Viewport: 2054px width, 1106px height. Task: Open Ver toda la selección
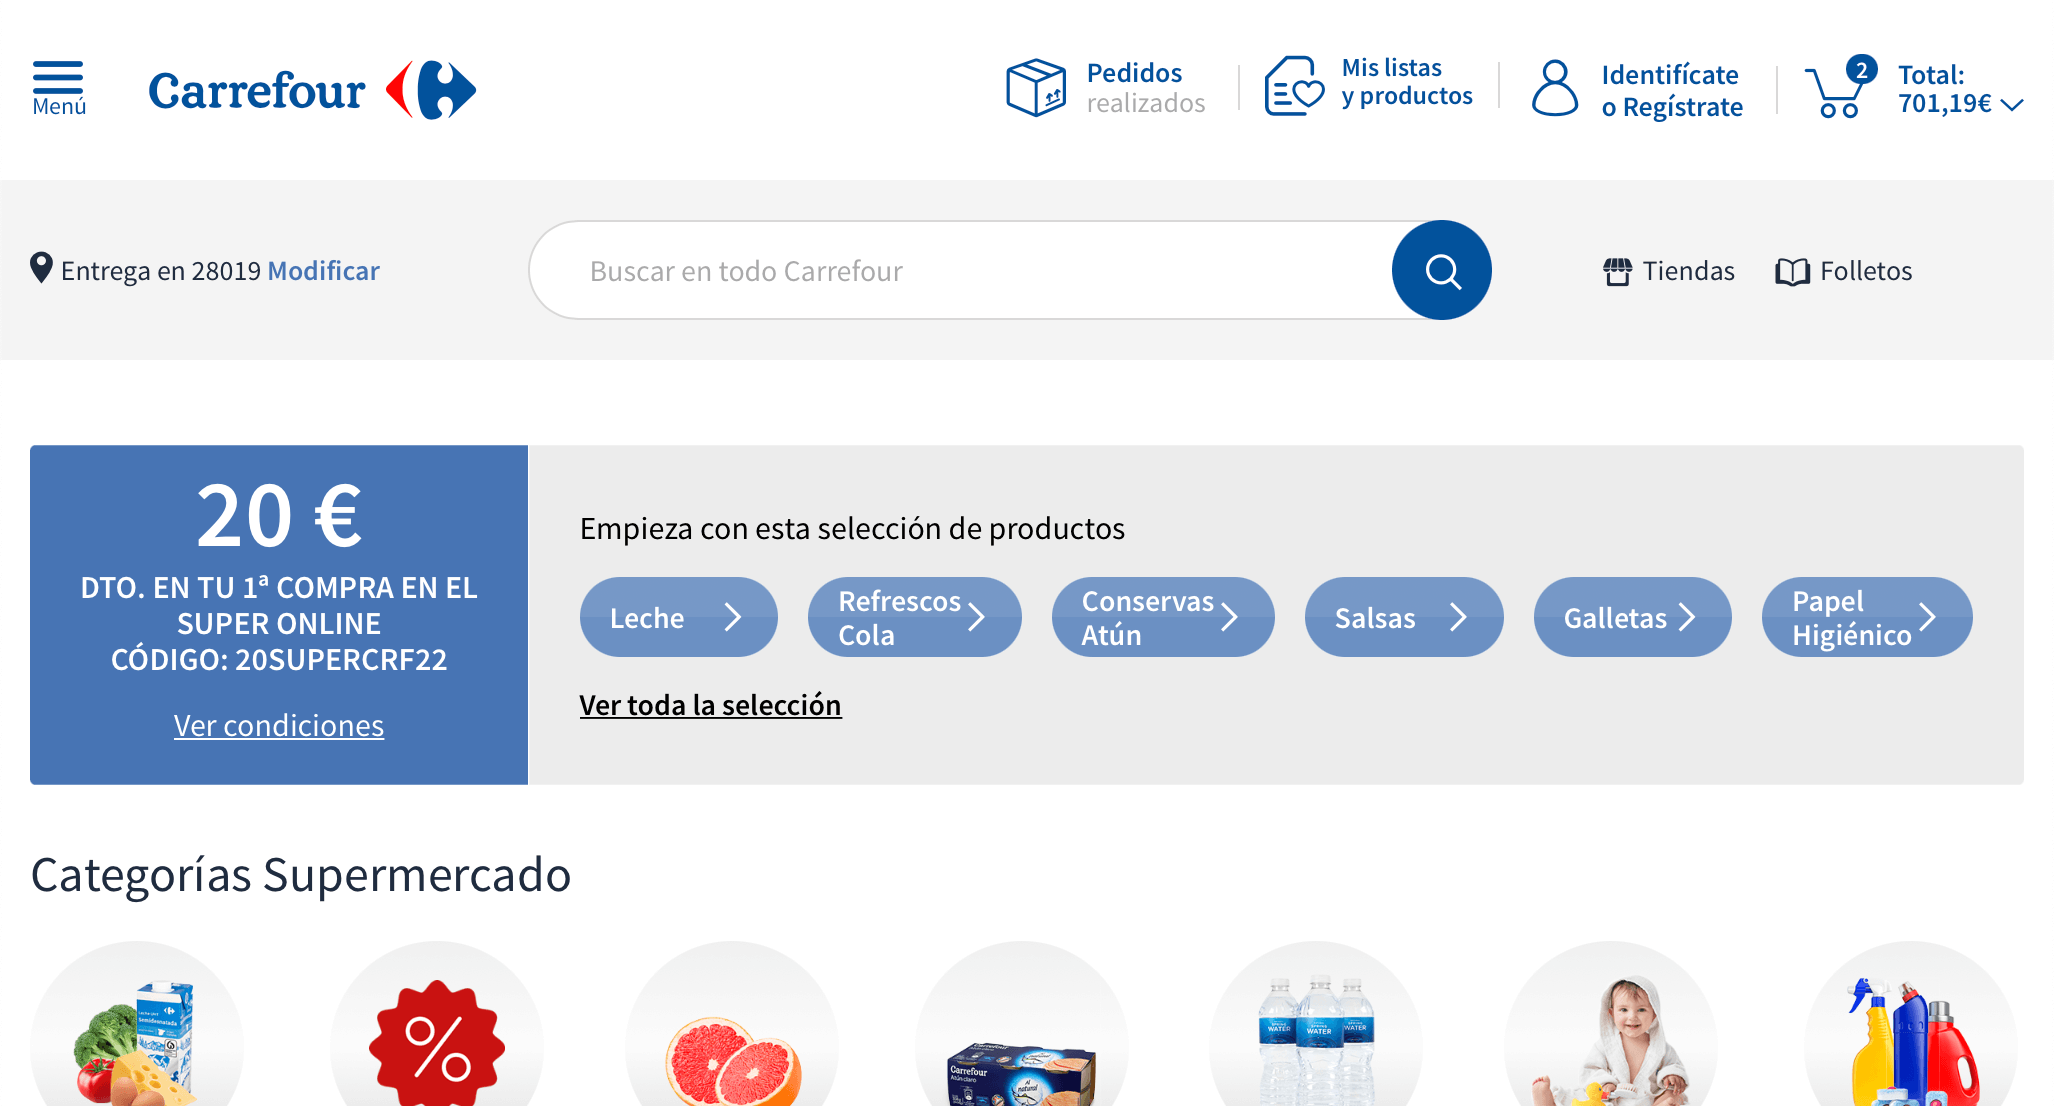709,705
